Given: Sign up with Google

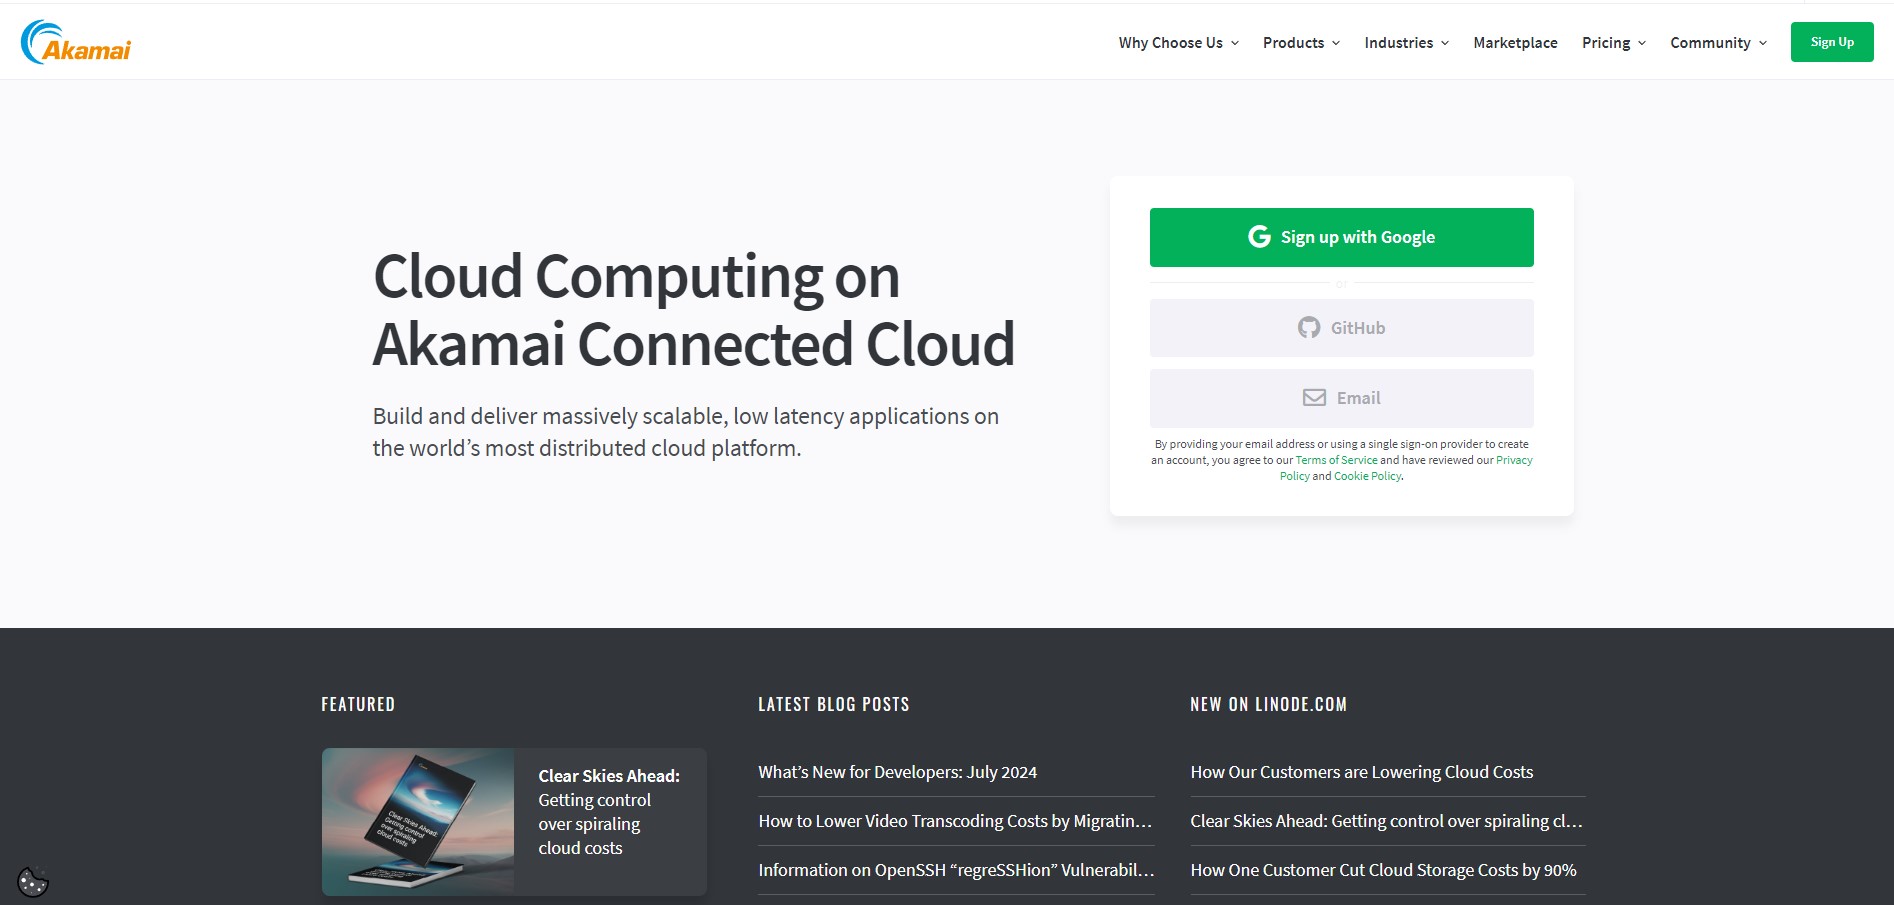Looking at the screenshot, I should [x=1341, y=237].
